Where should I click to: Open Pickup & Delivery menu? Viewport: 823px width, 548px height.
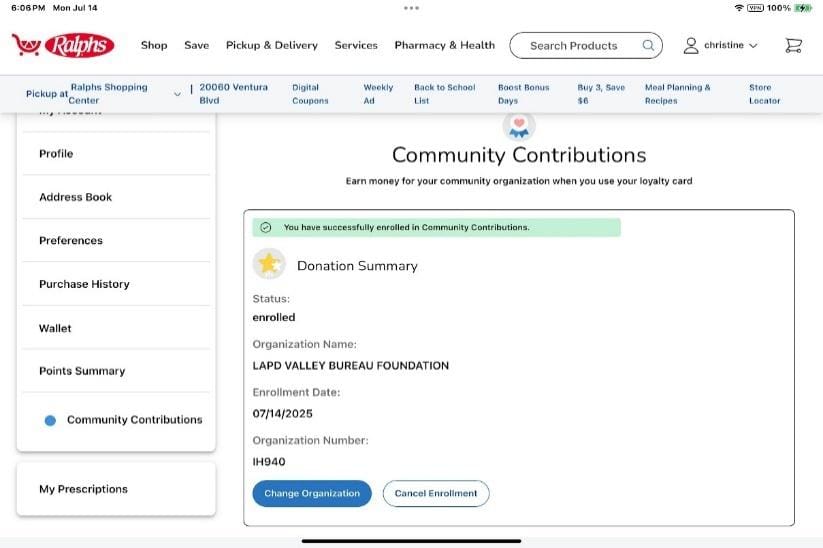(x=272, y=45)
